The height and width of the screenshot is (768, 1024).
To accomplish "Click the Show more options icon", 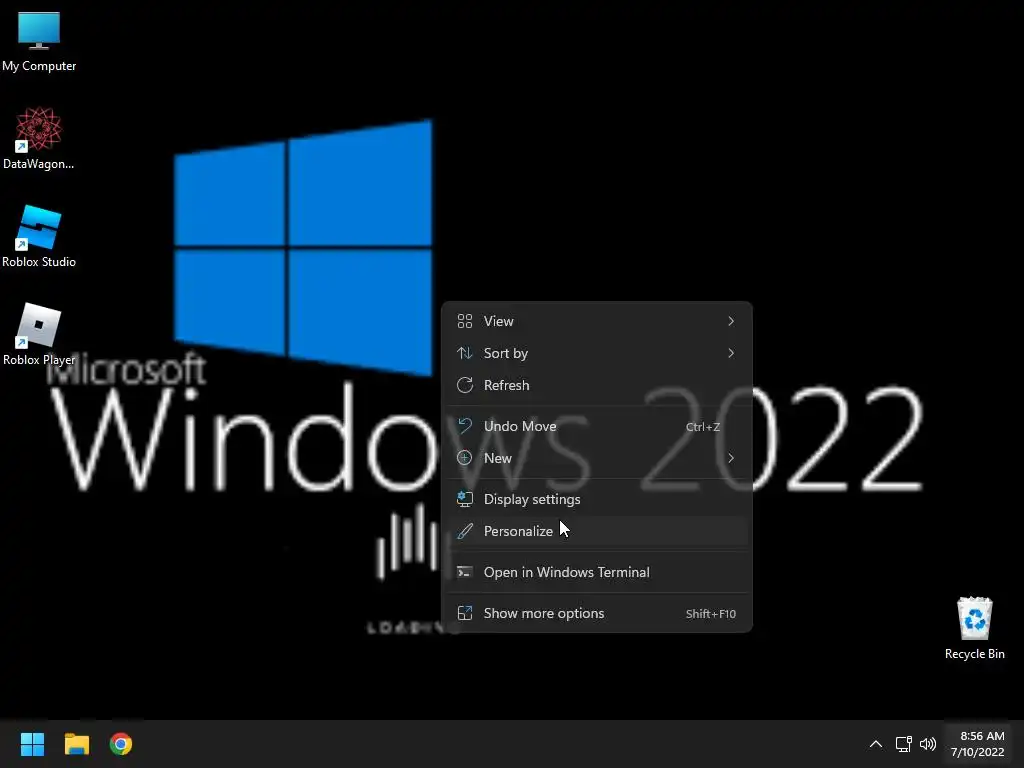I will point(464,613).
